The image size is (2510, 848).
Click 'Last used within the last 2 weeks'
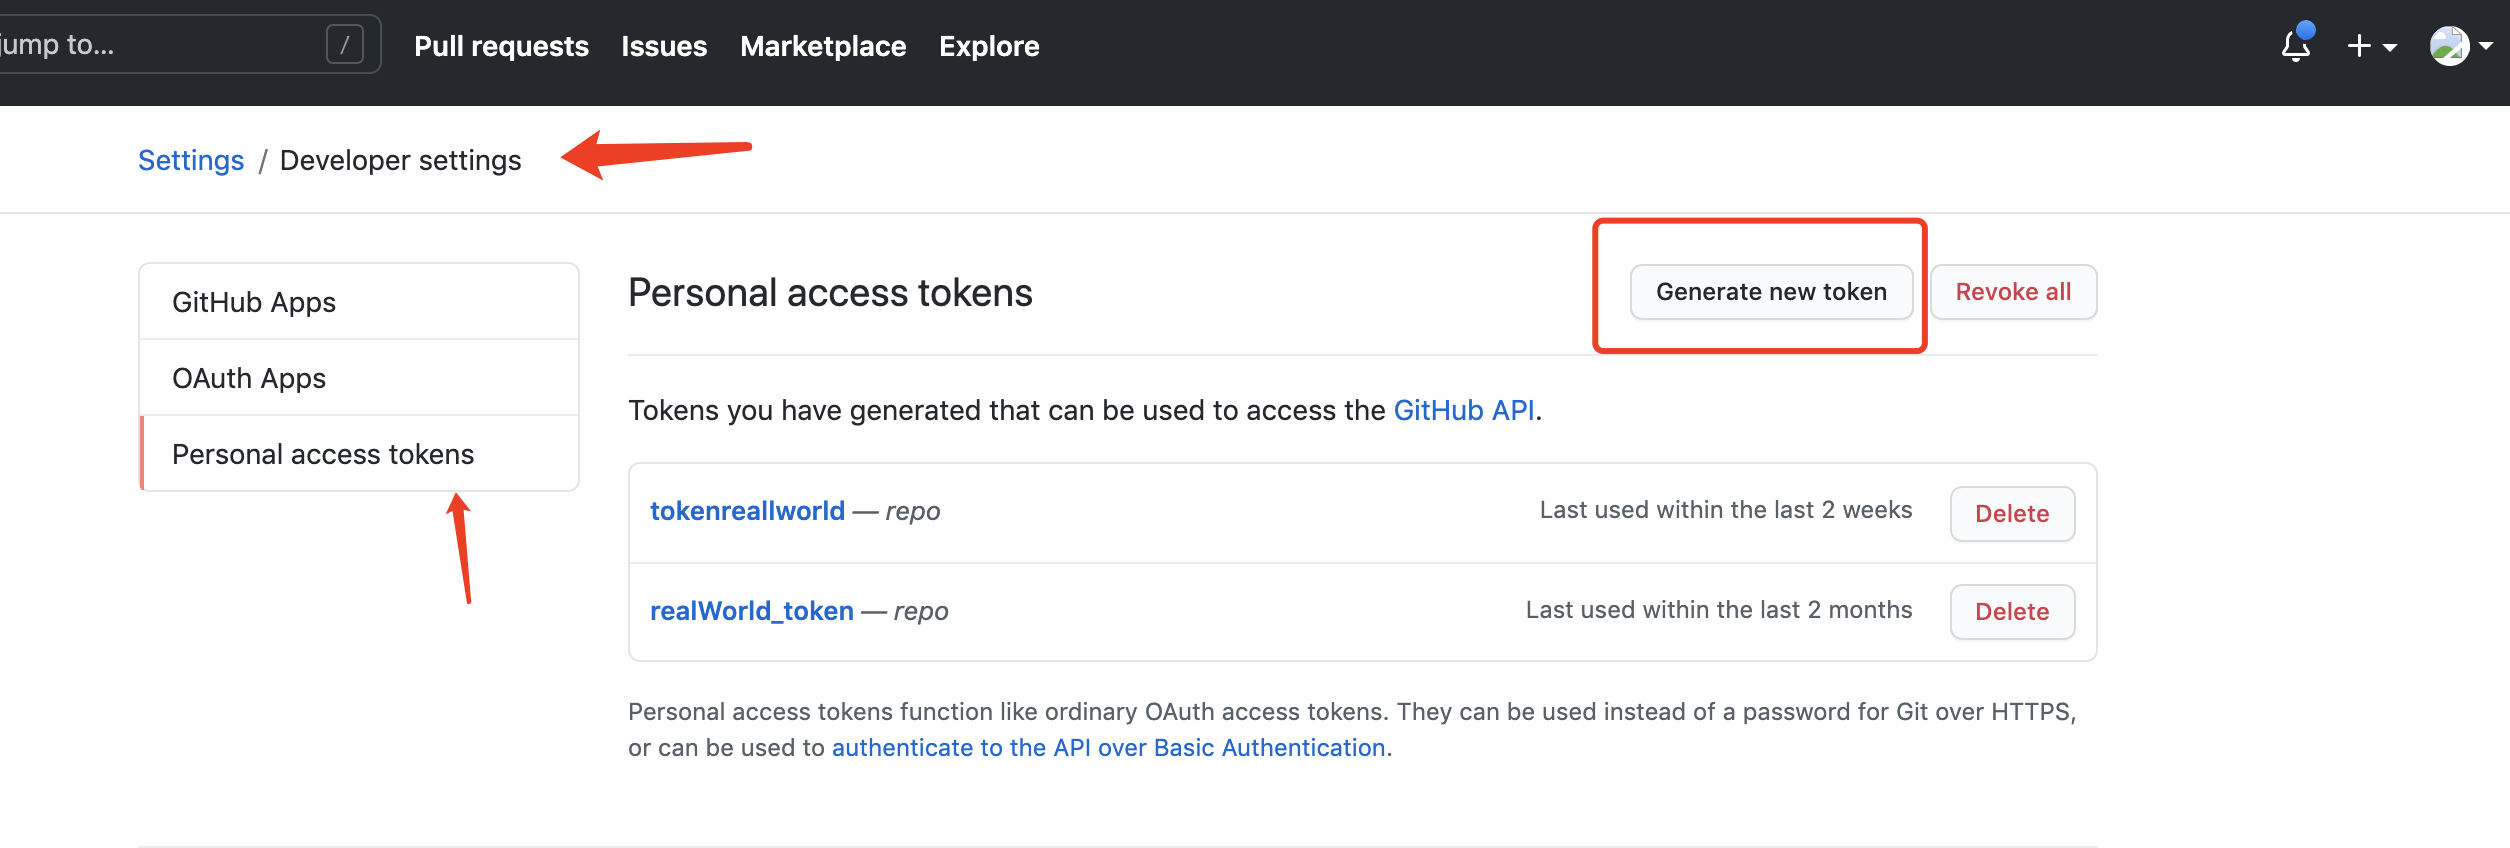[1726, 510]
